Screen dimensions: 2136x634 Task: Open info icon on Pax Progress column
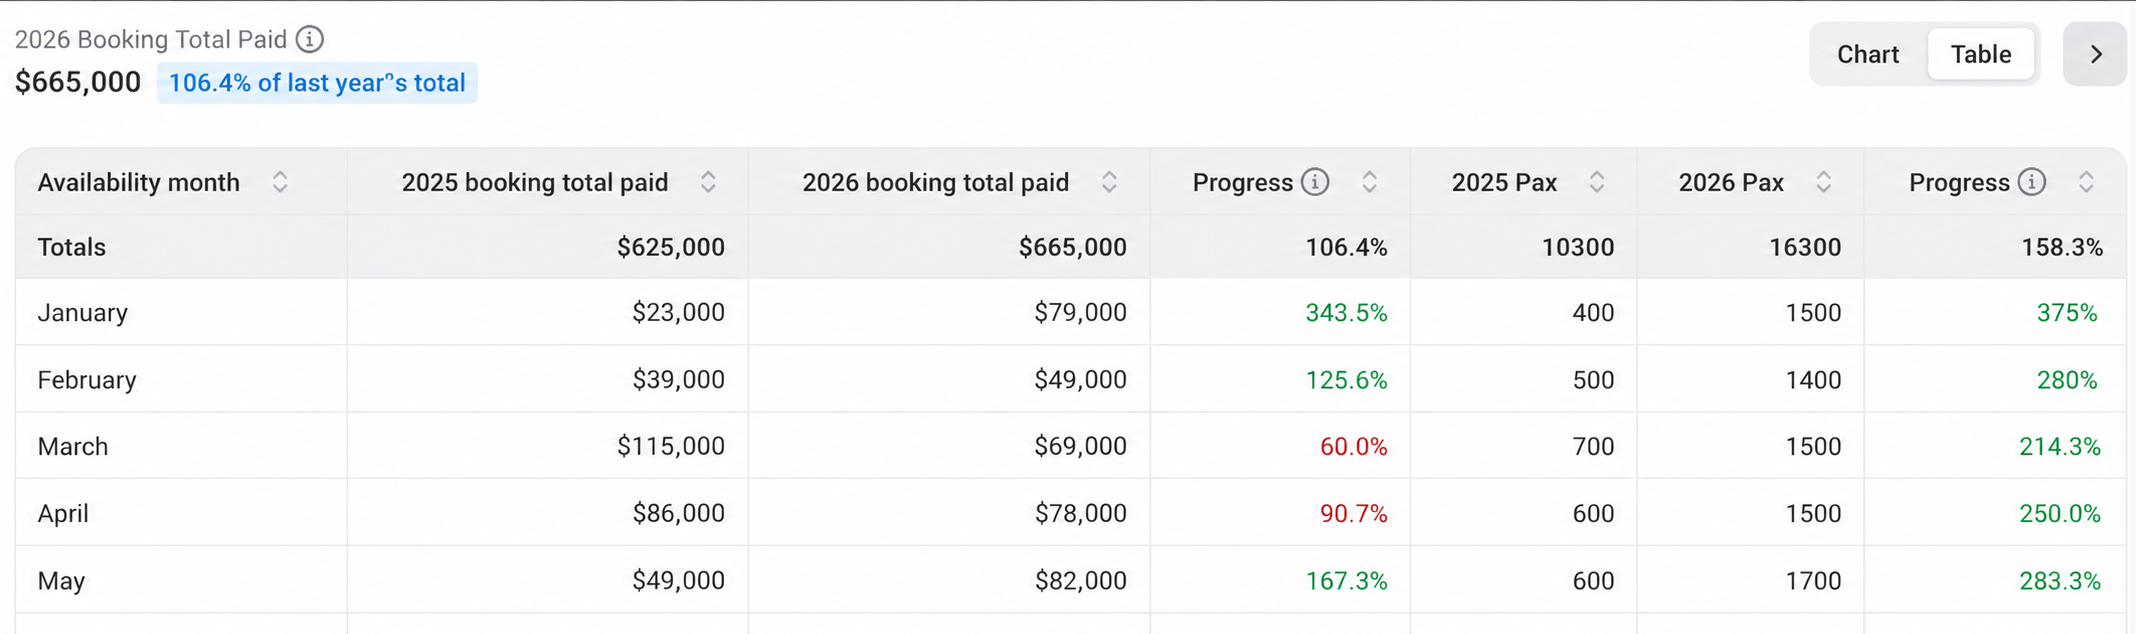[2031, 182]
